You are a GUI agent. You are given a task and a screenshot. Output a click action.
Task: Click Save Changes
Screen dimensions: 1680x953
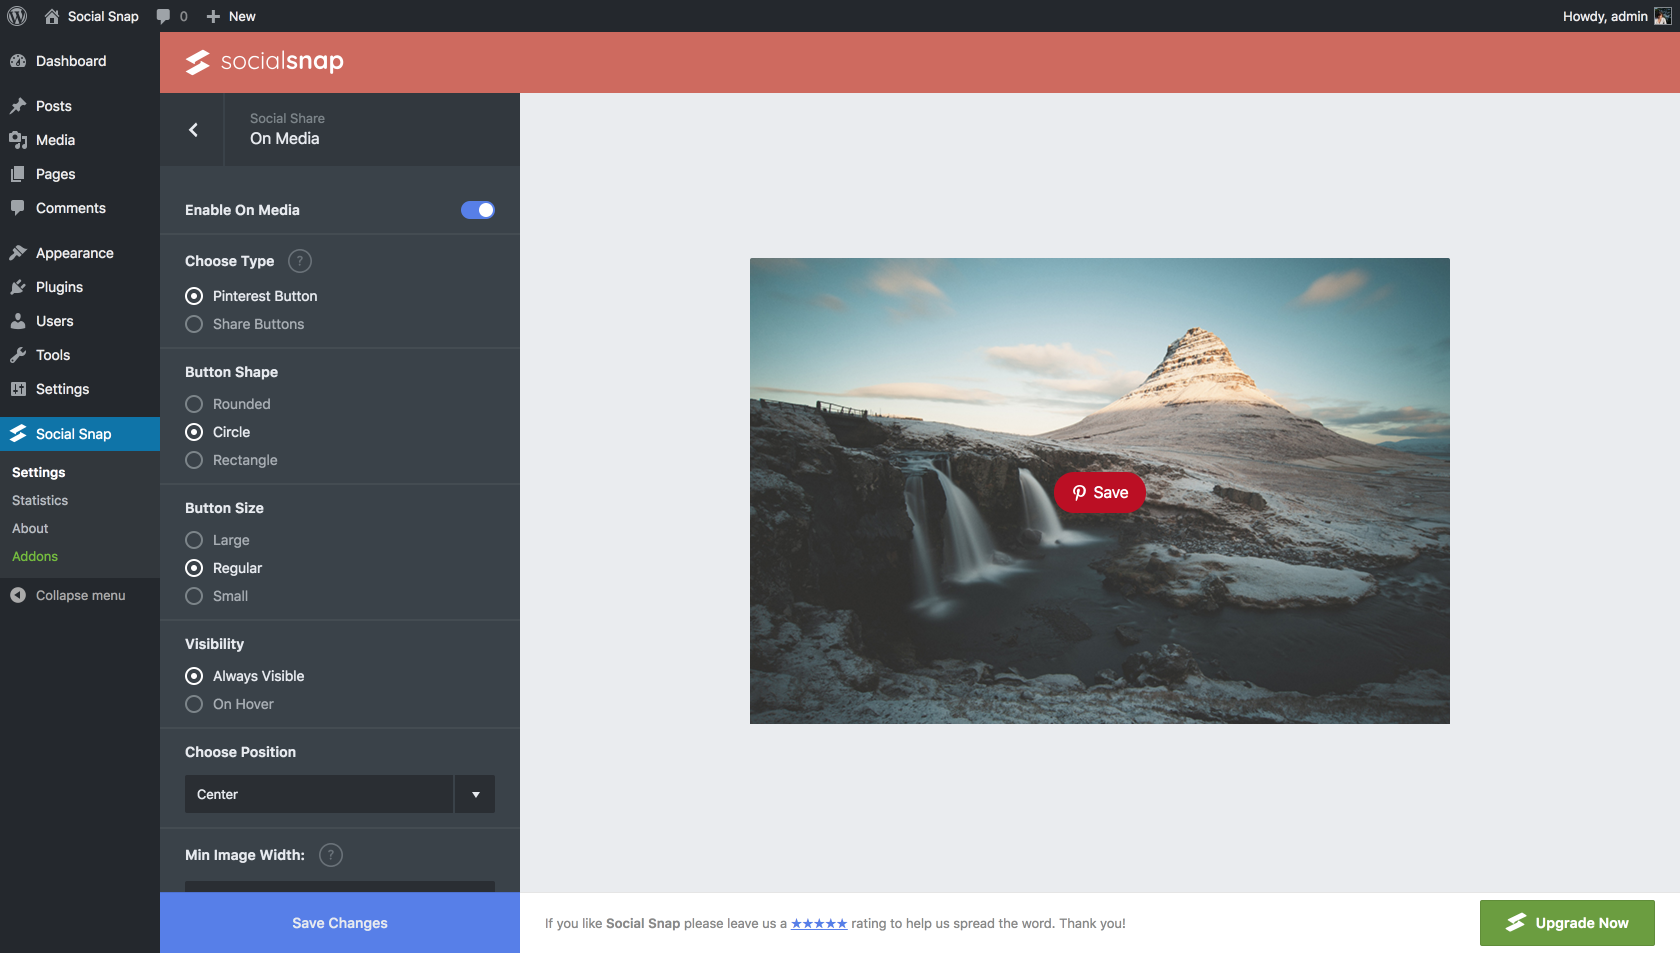[339, 922]
